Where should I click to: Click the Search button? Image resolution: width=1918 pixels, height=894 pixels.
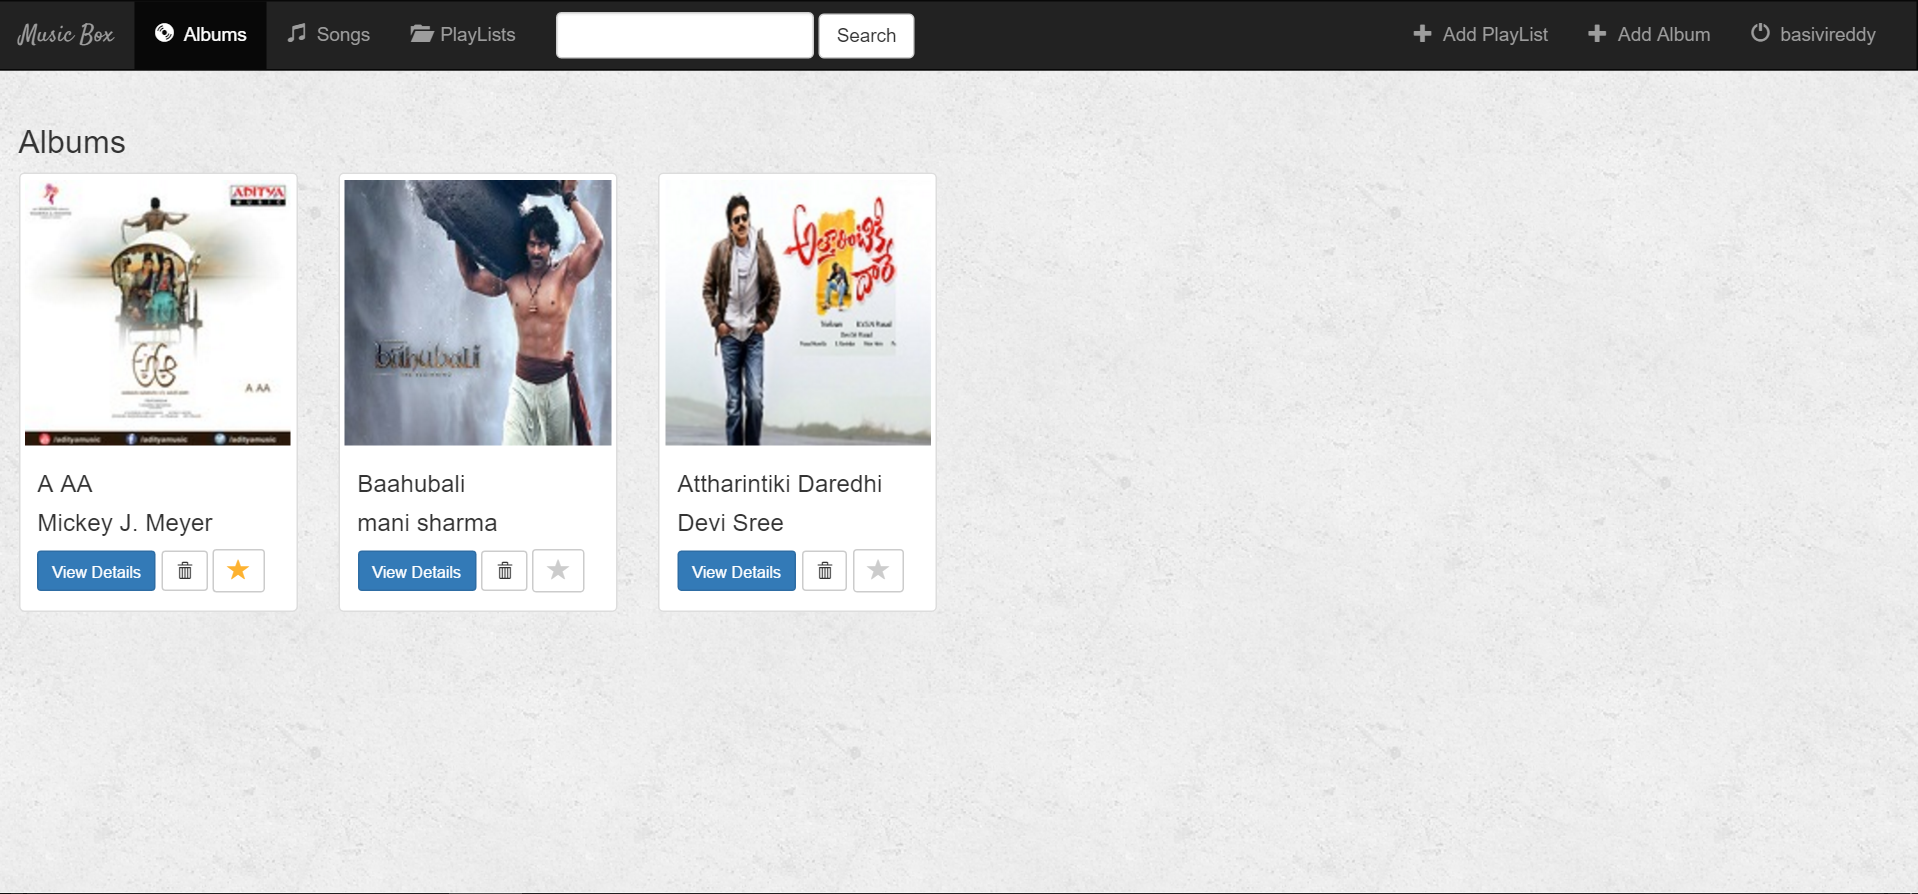tap(866, 36)
